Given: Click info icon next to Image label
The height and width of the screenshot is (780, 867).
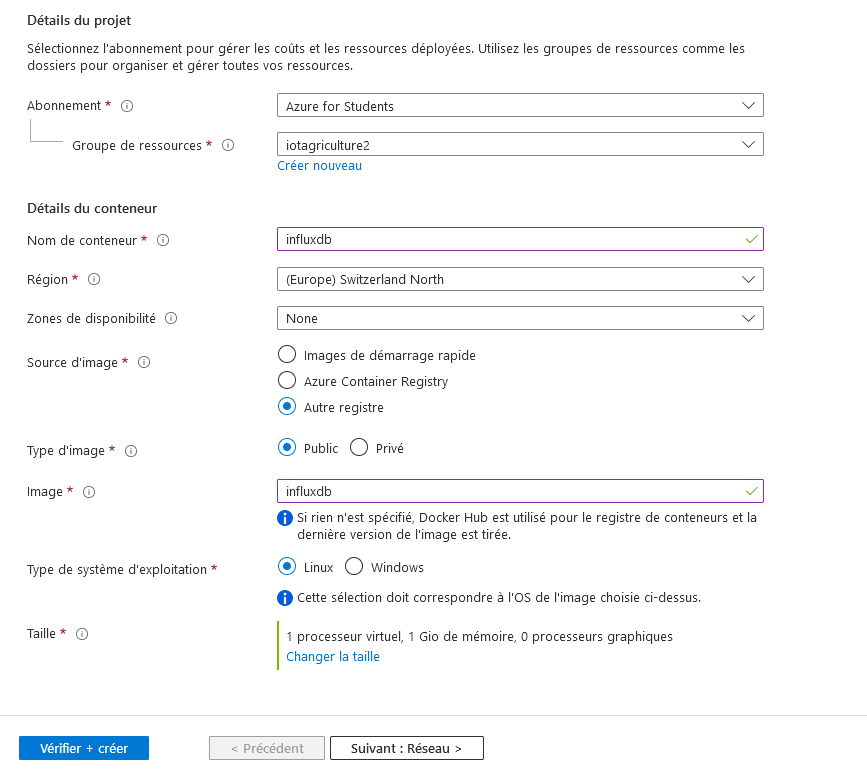Looking at the screenshot, I should click(89, 492).
